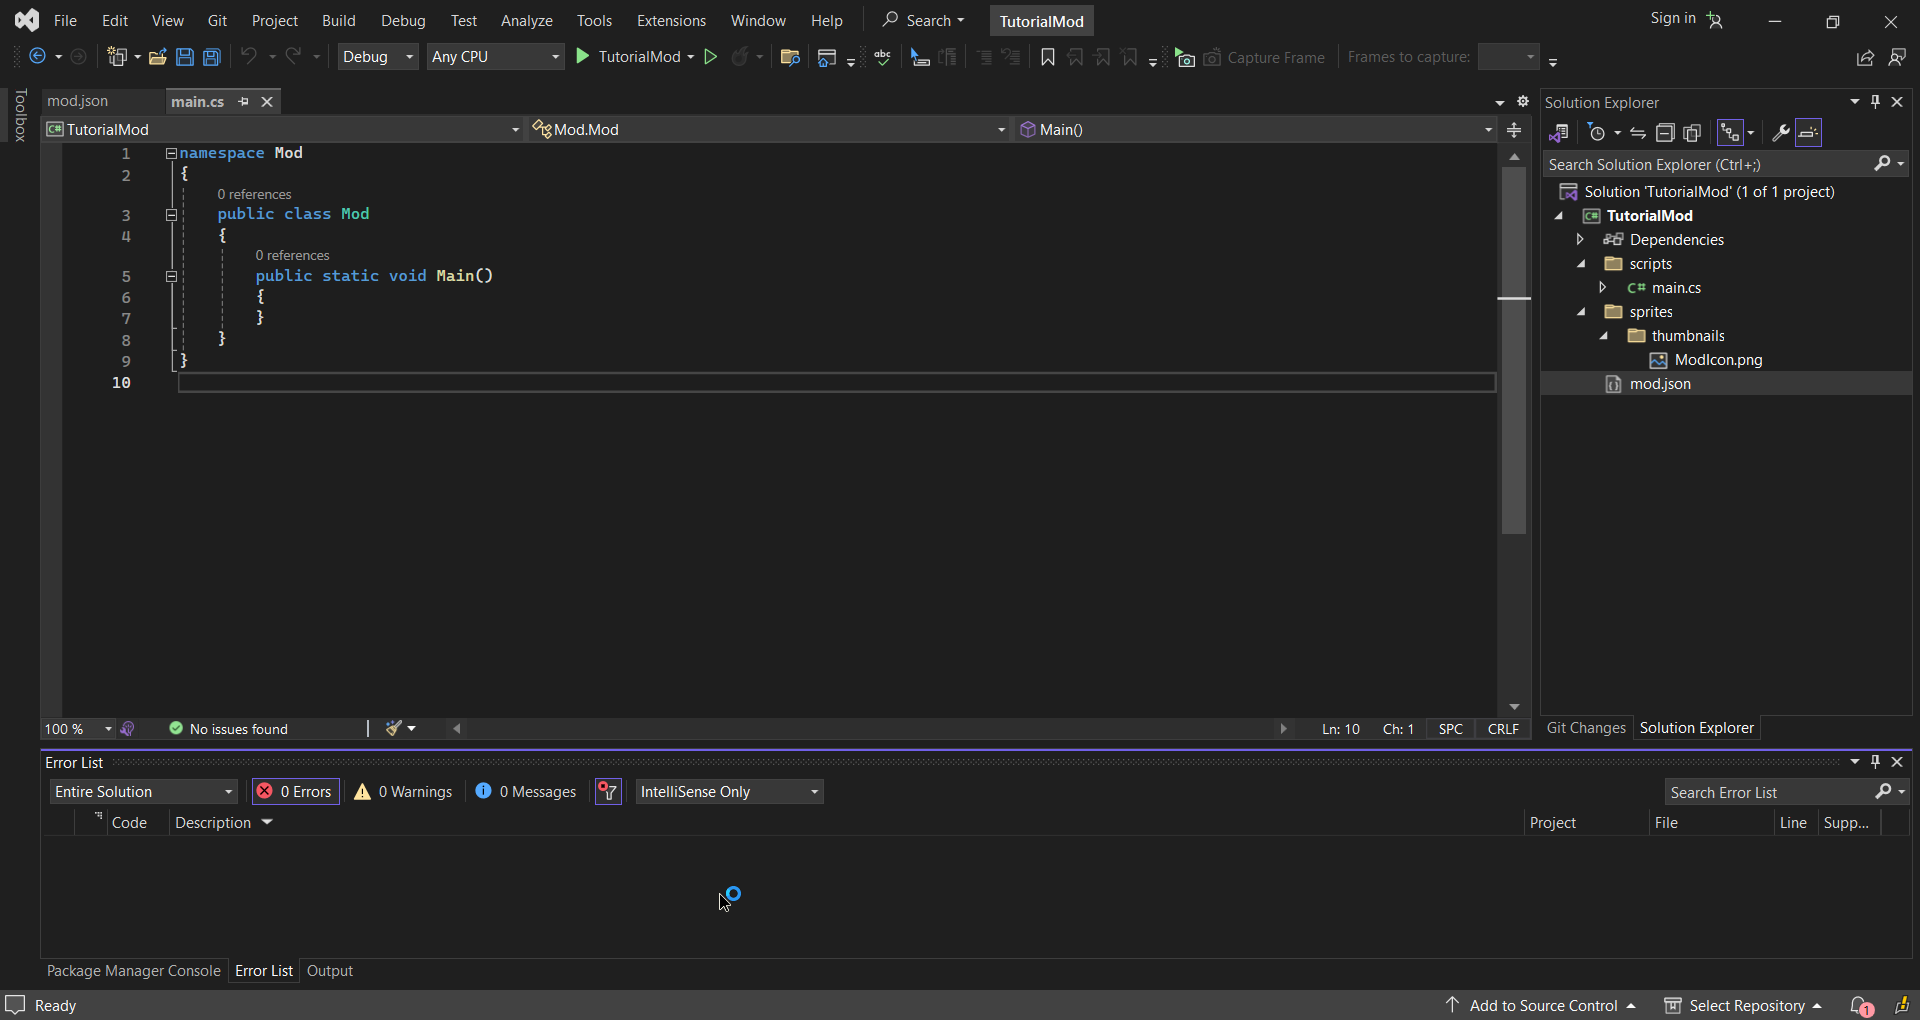Screen dimensions: 1920x1020
Task: Expand the Dependencies node
Action: tap(1580, 240)
